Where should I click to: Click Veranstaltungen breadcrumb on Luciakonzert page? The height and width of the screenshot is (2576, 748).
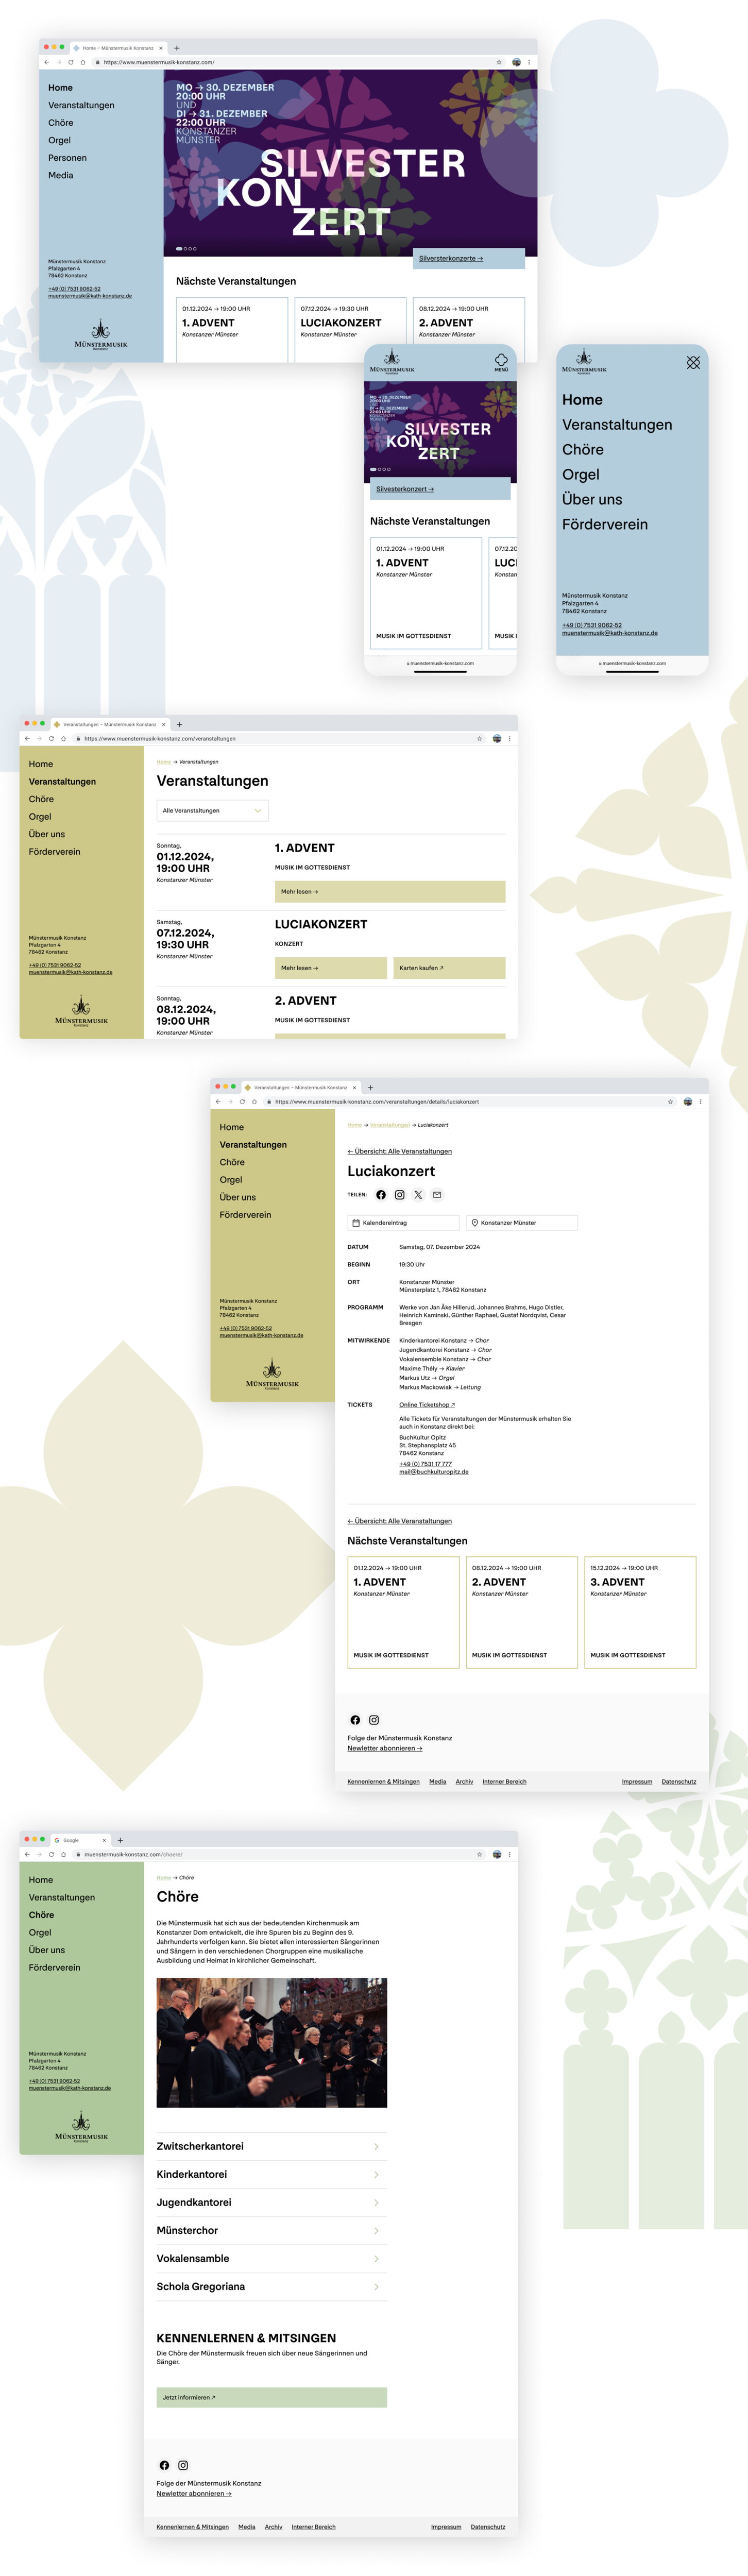[x=390, y=1125]
